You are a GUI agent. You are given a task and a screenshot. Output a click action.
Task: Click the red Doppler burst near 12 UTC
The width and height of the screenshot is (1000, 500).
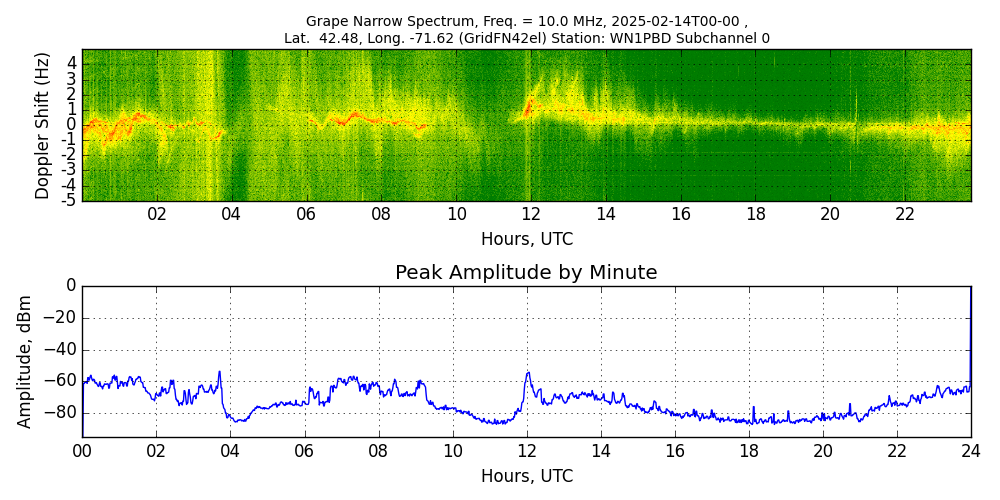point(530,104)
